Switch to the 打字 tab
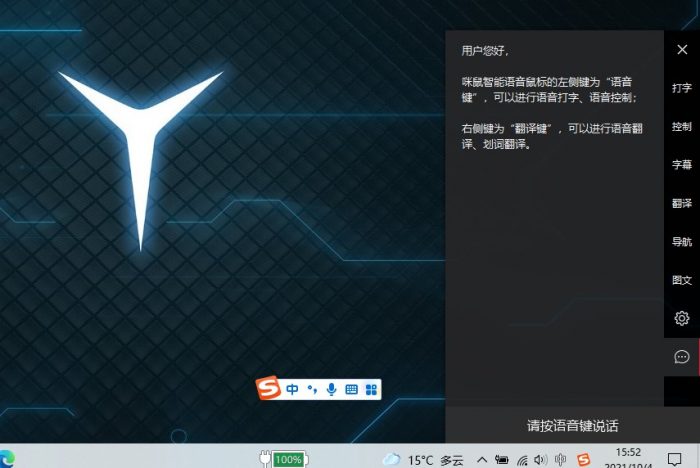700x468 pixels. pos(682,88)
